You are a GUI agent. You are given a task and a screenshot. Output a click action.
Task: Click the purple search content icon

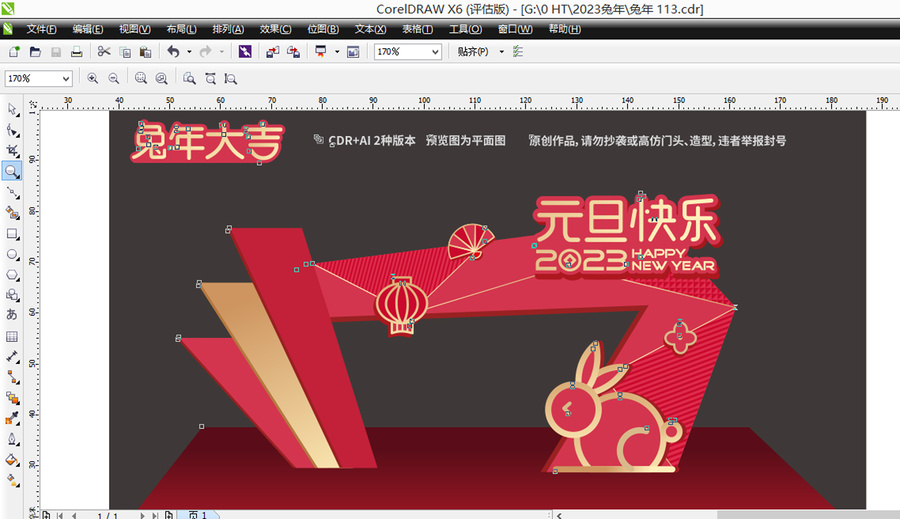pos(245,52)
